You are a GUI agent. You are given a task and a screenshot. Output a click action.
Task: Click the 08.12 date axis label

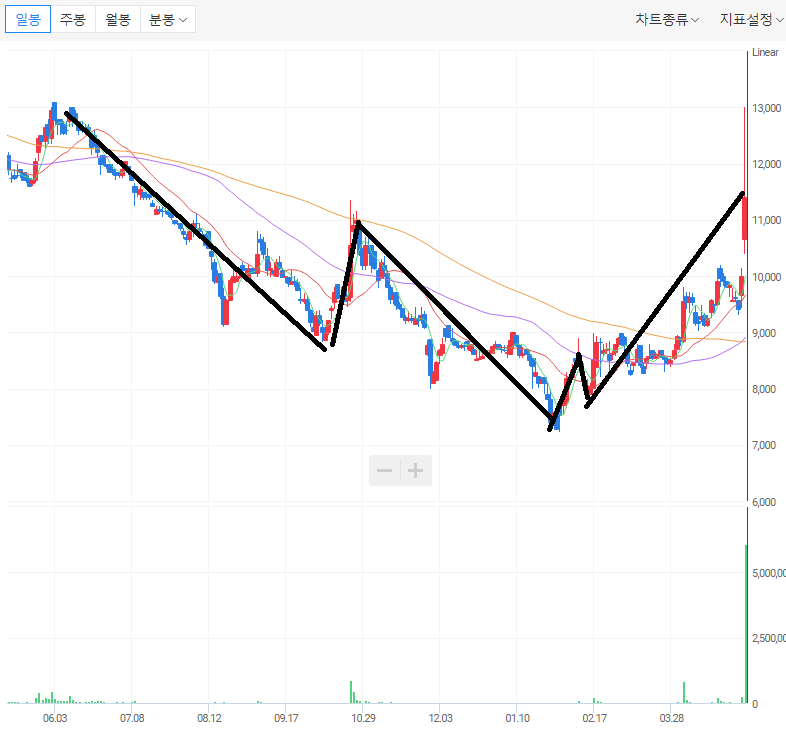point(209,718)
